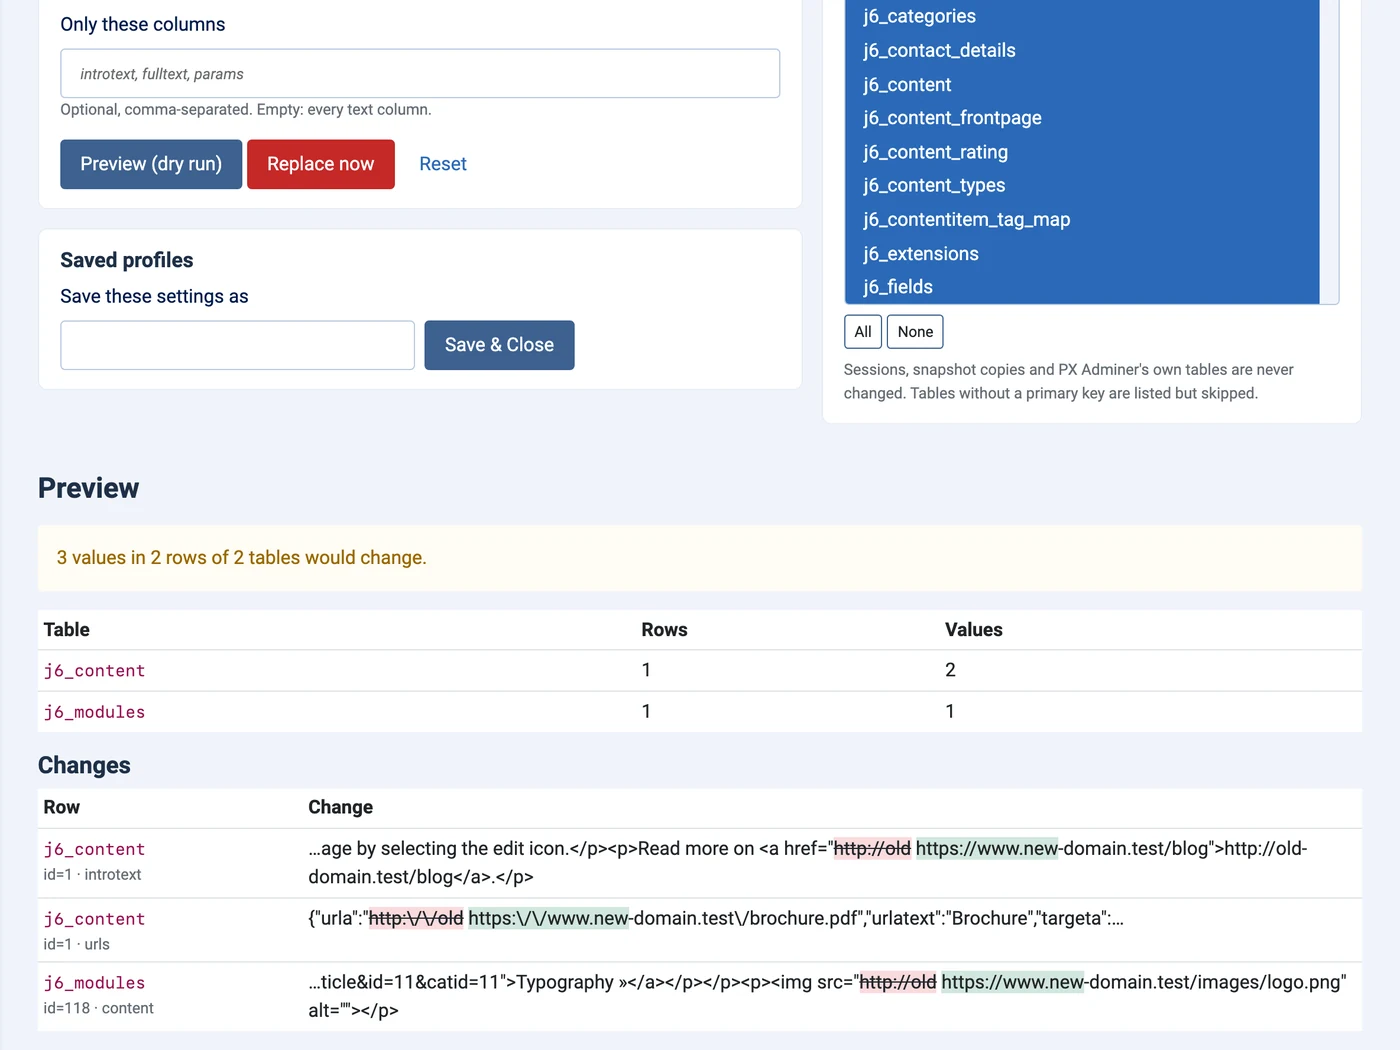Click the Values column header
This screenshot has height=1050, width=1400.
pyautogui.click(x=974, y=630)
